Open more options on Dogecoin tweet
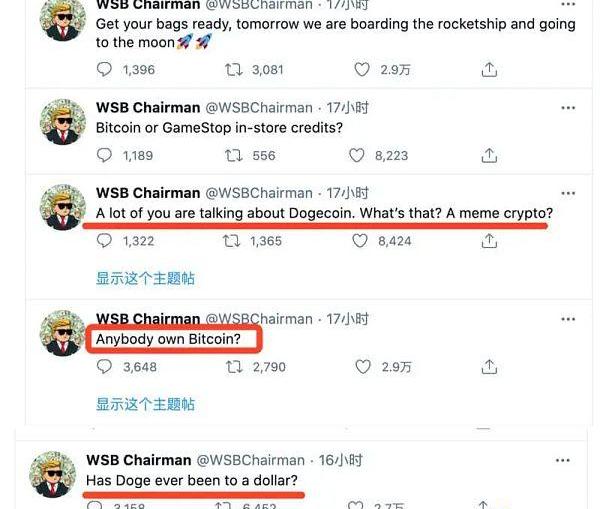The width and height of the screenshot is (600, 509). coord(568,193)
